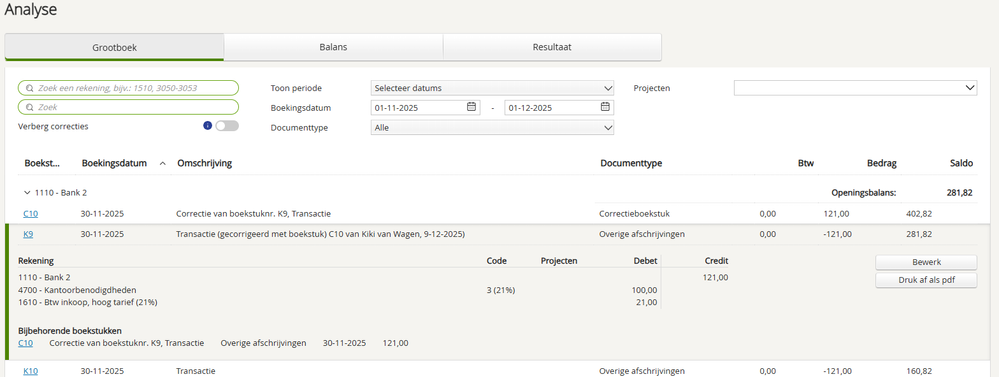Click the Druk af als pdf button
The height and width of the screenshot is (377, 999).
tap(926, 280)
